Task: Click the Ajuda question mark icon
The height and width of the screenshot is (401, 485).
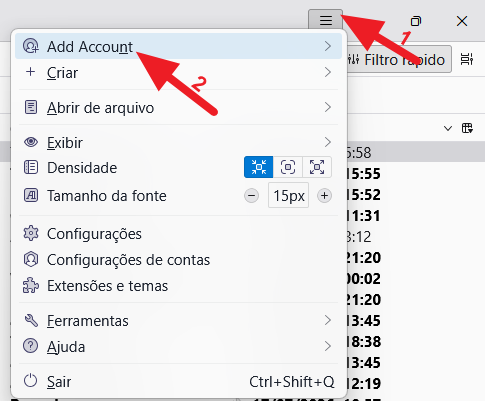Action: (30, 346)
